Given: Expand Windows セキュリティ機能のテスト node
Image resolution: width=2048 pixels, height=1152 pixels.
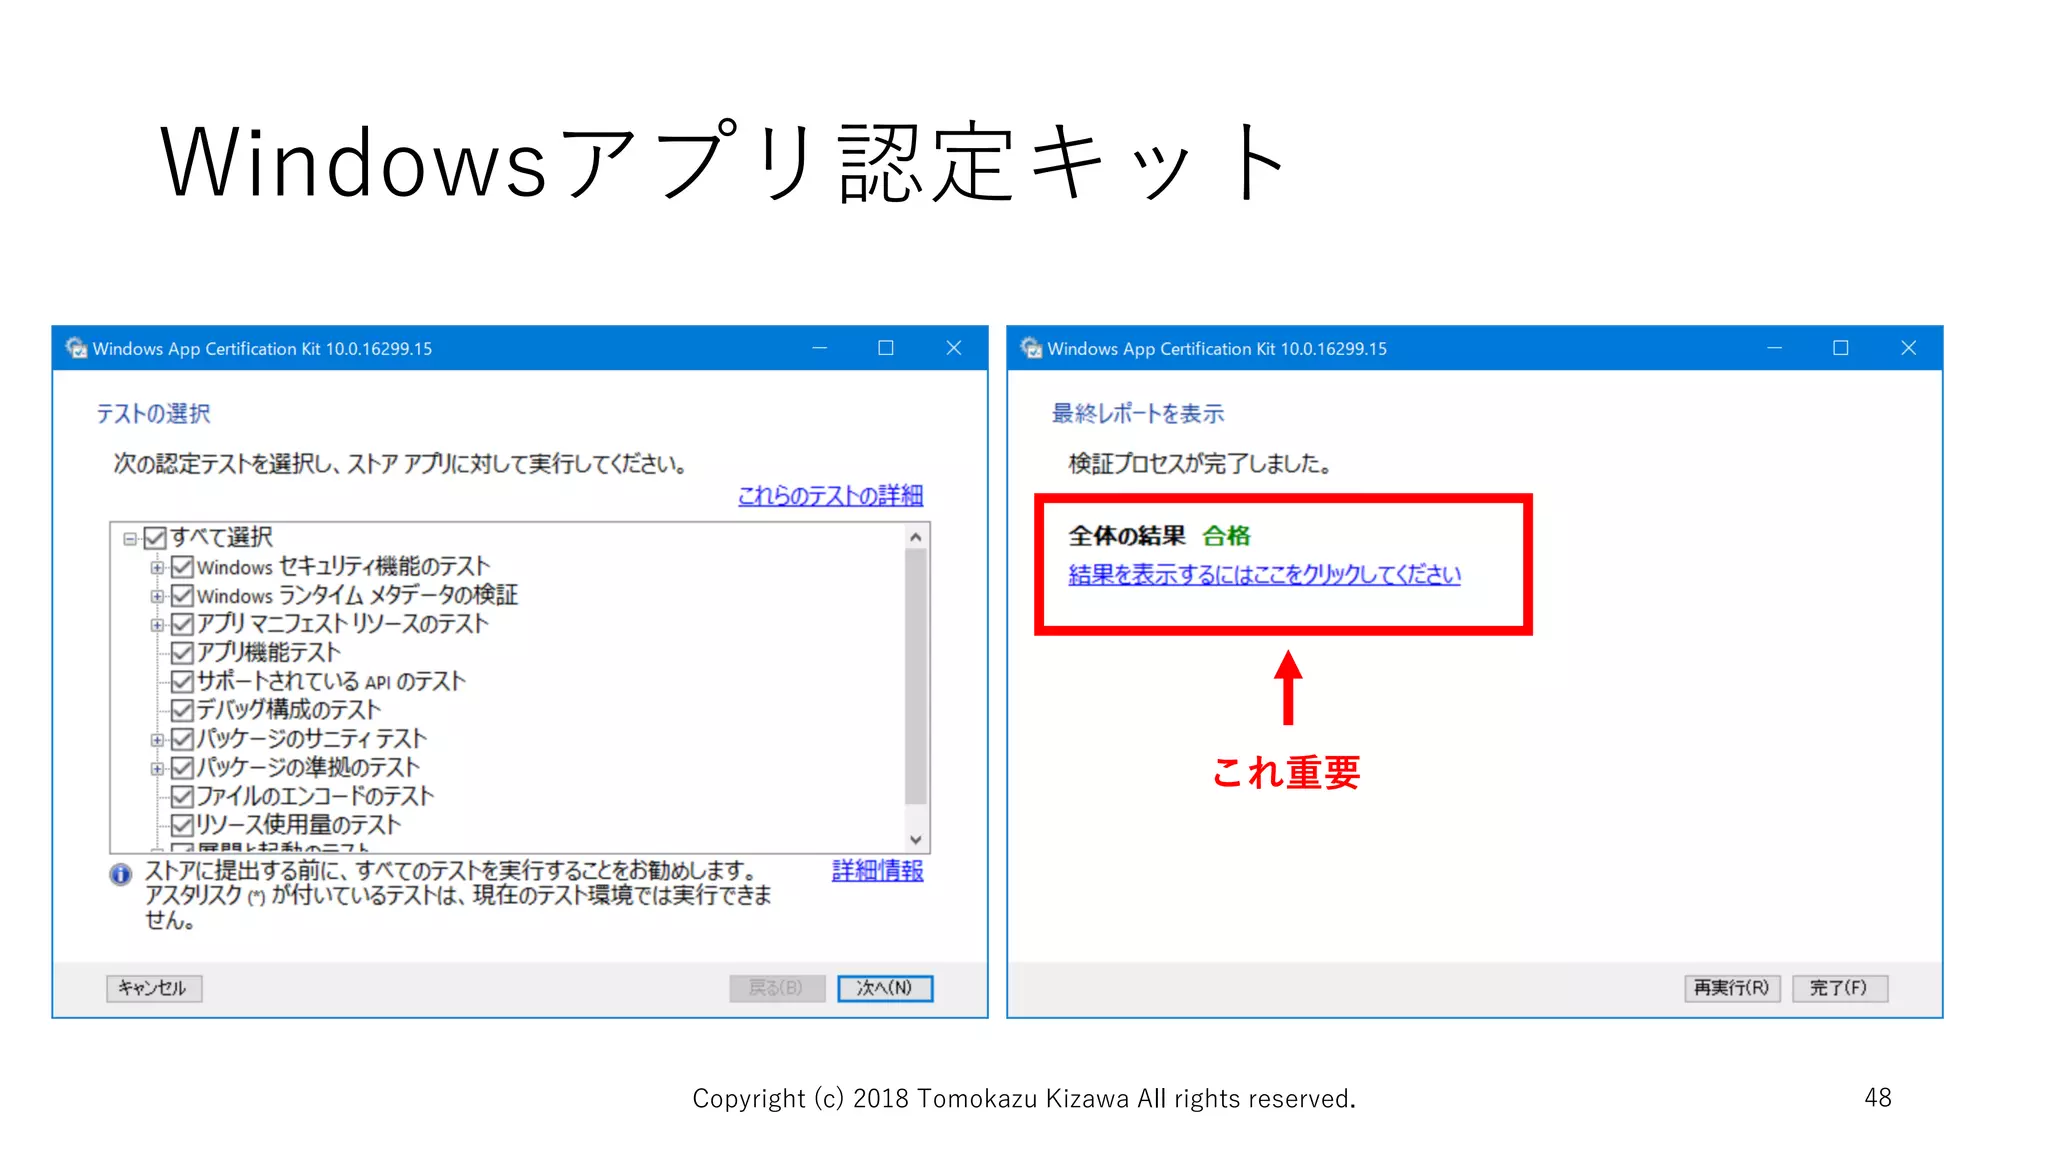Looking at the screenshot, I should click(157, 568).
